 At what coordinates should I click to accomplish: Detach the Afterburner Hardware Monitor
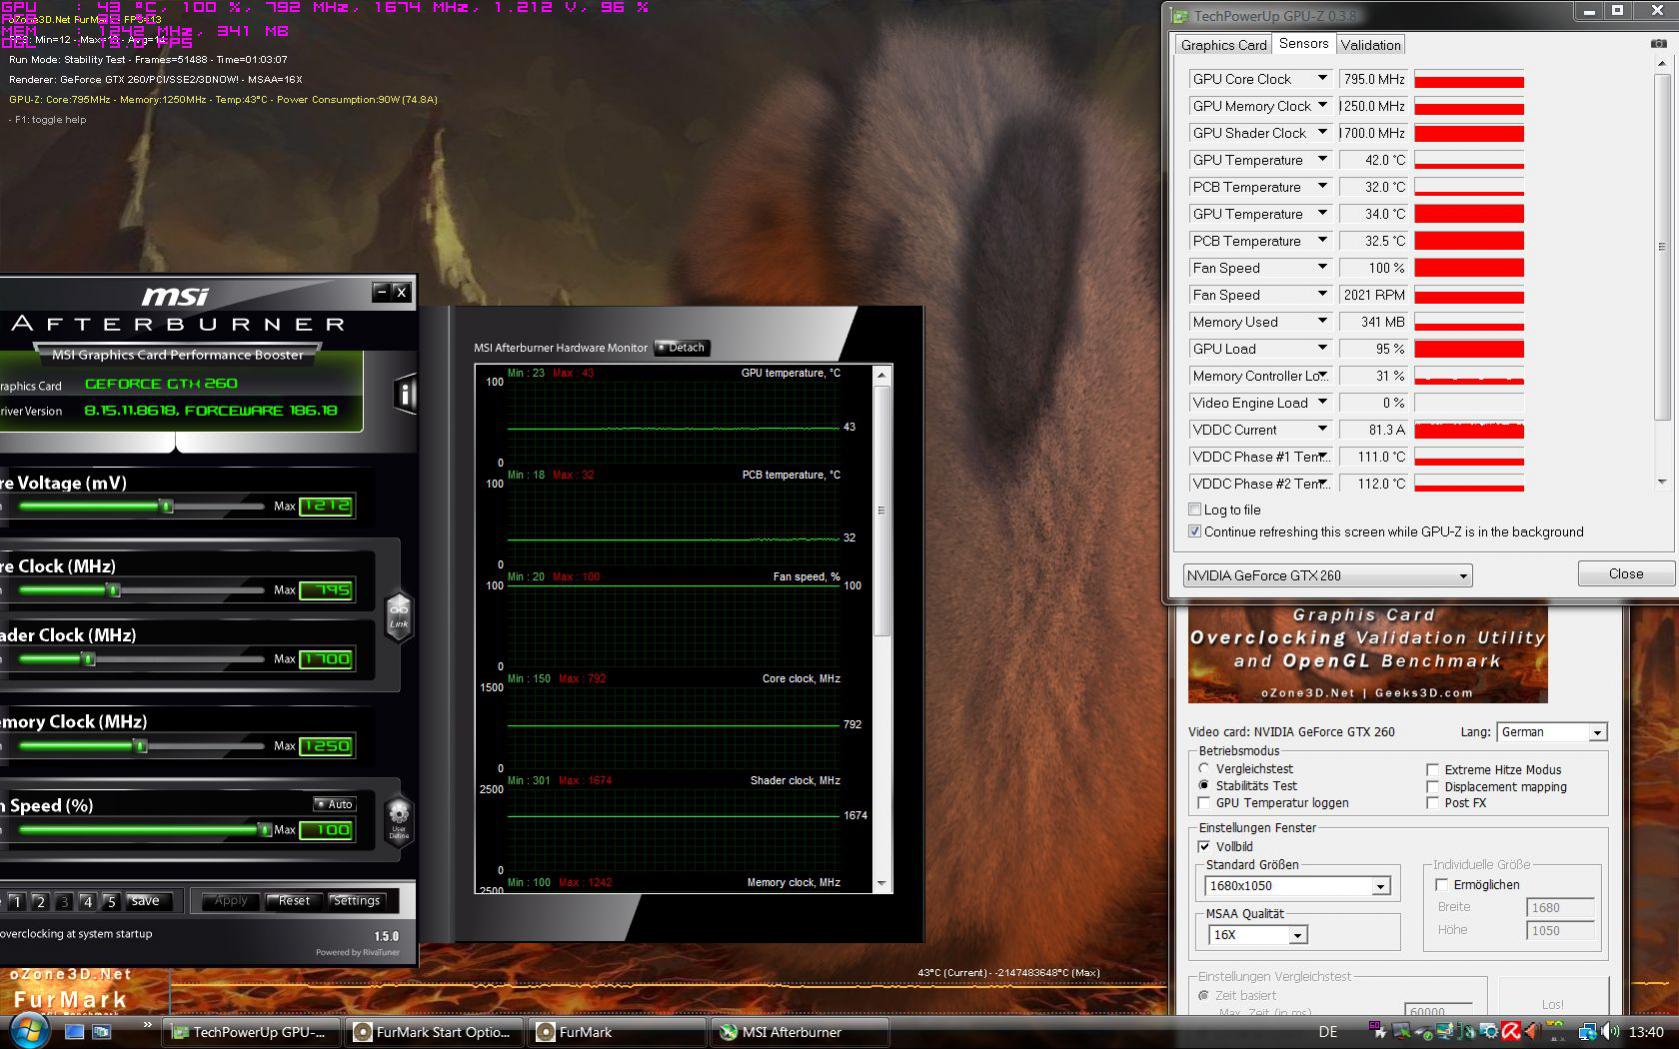click(x=681, y=348)
